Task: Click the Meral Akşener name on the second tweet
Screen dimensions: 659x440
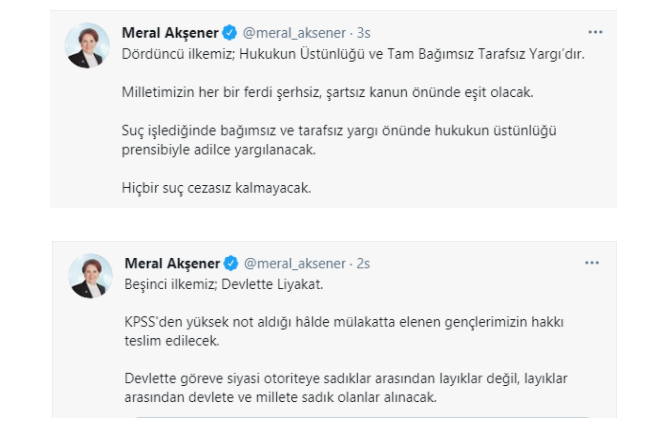Action: (x=171, y=264)
